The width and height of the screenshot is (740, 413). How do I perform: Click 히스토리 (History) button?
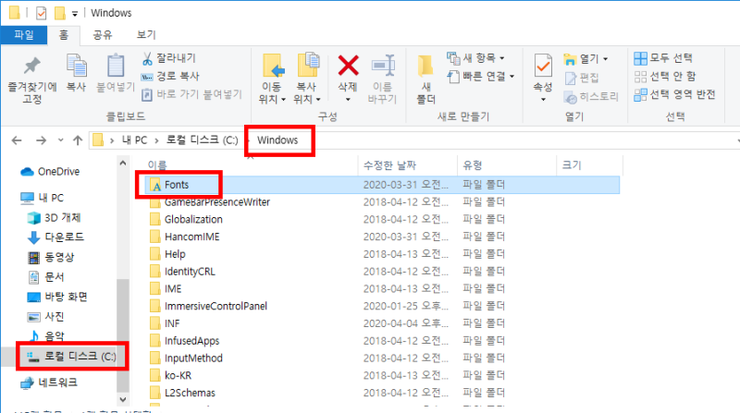591,97
